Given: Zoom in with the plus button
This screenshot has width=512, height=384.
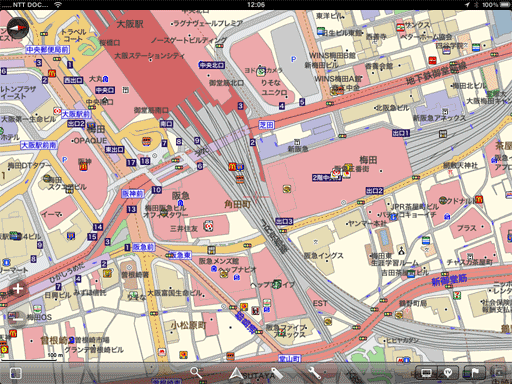Looking at the screenshot, I should tap(18, 289).
